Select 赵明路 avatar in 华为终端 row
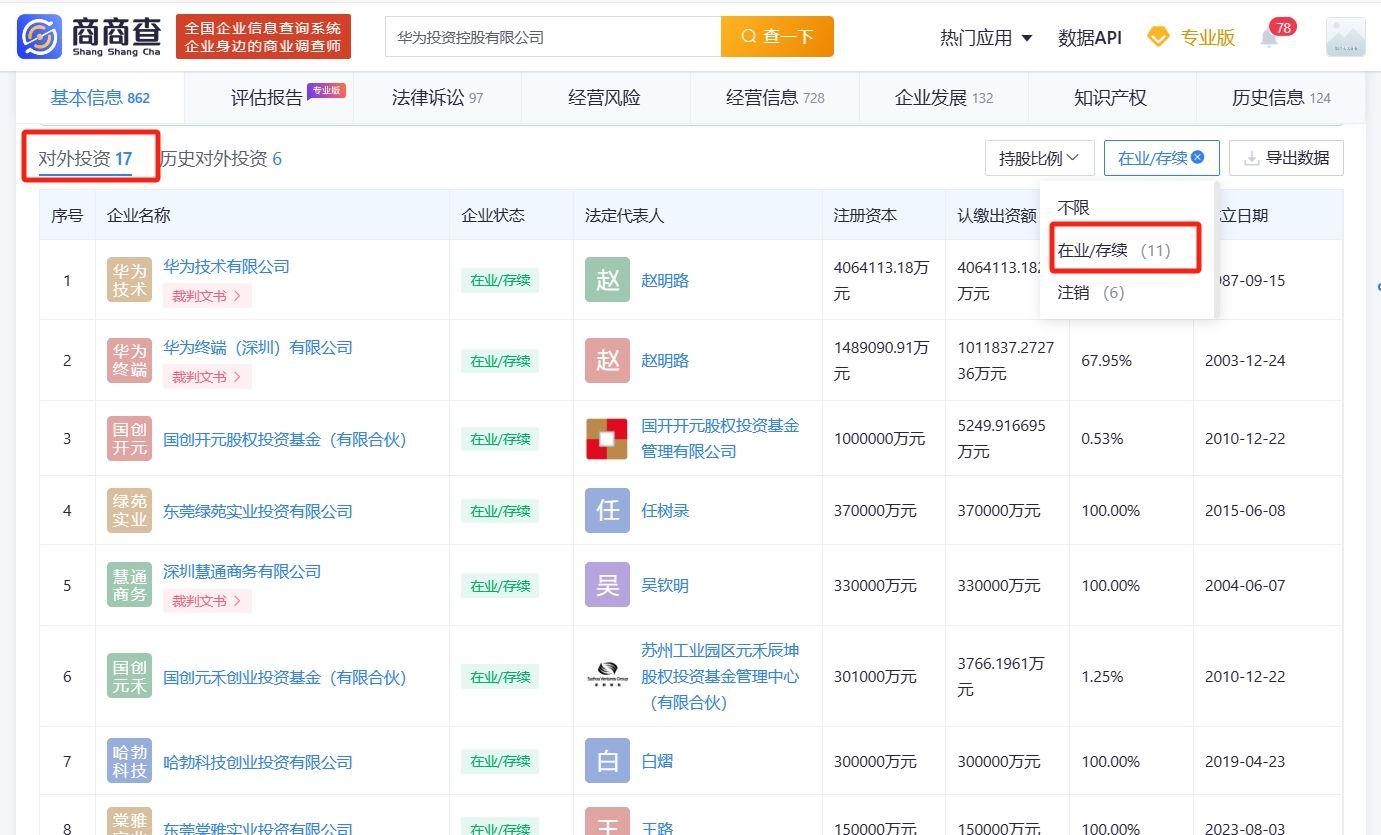 click(x=608, y=360)
